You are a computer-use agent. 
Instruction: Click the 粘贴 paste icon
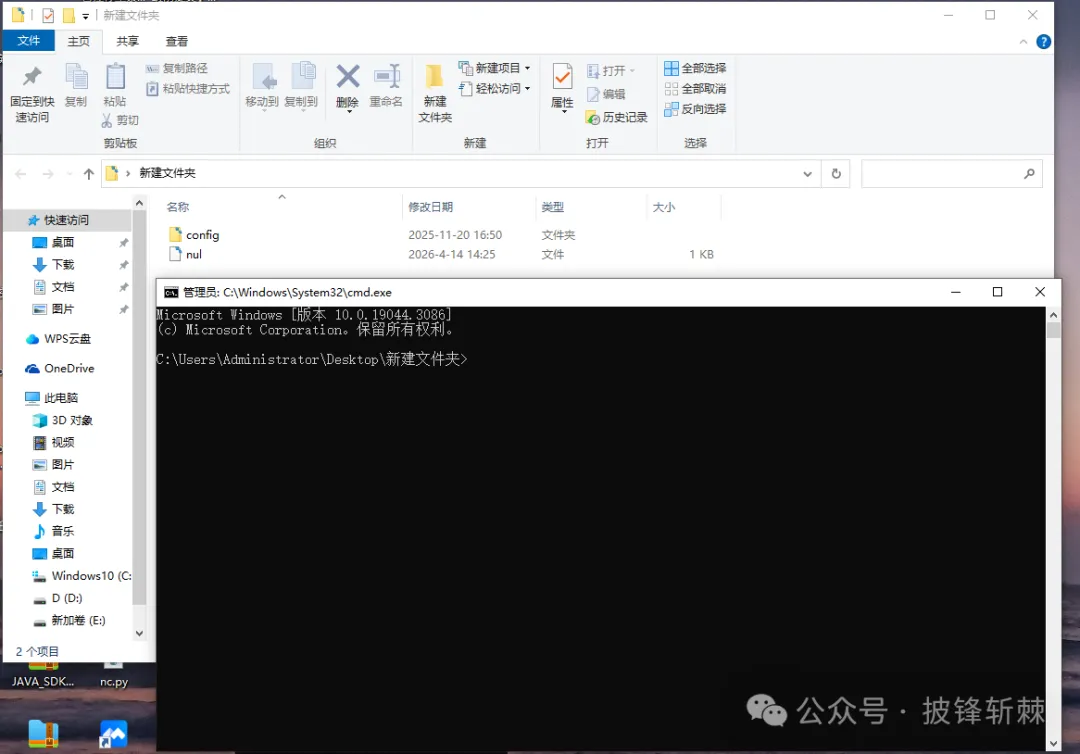[115, 78]
